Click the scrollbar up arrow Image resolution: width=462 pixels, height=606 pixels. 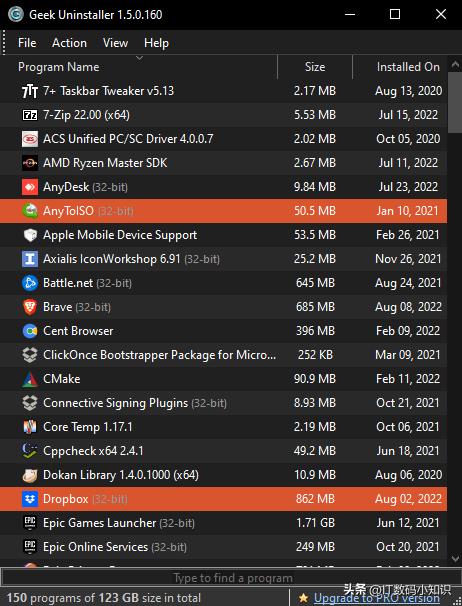pyautogui.click(x=455, y=65)
